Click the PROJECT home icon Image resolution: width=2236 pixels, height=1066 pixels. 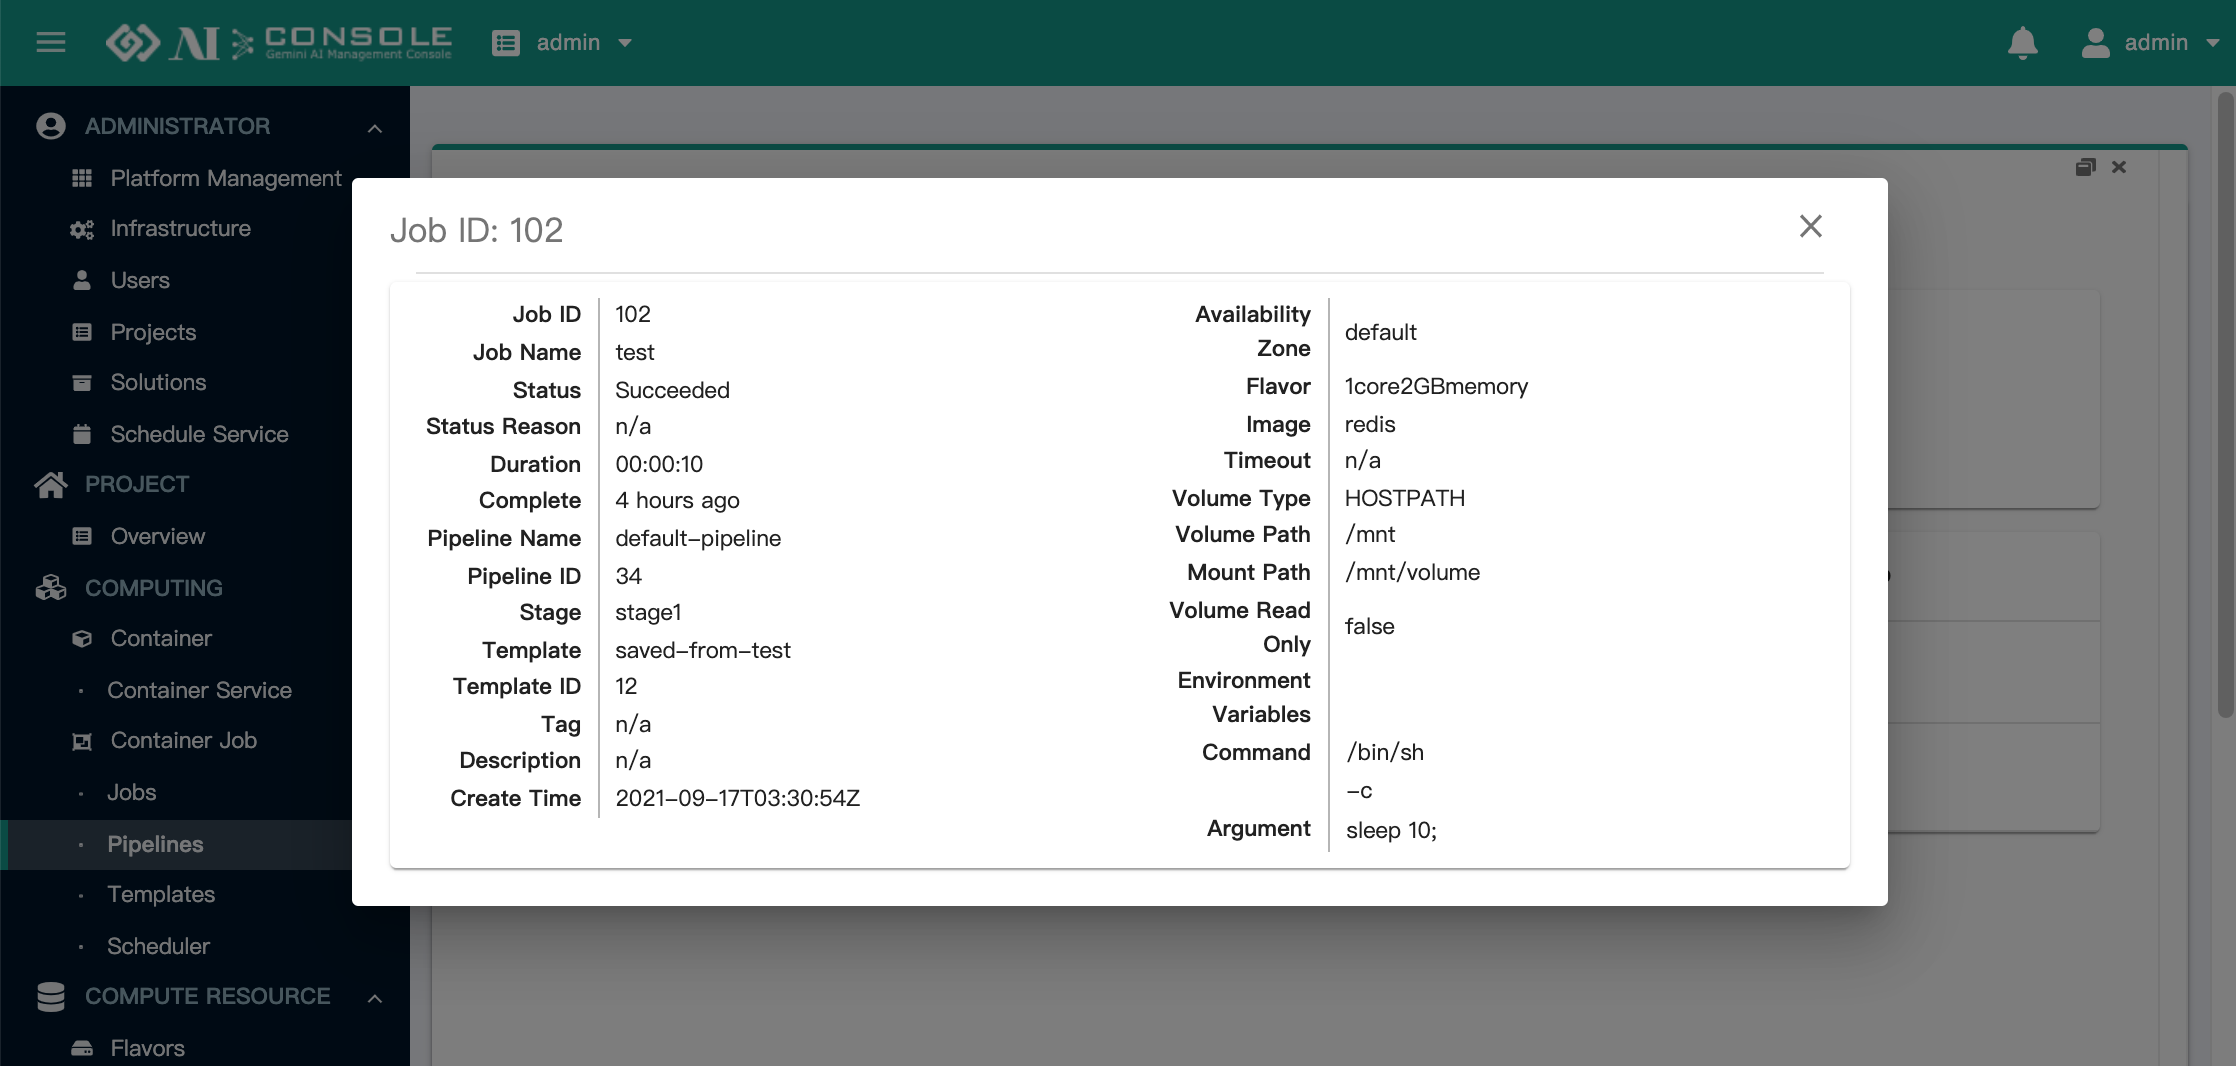[x=51, y=484]
